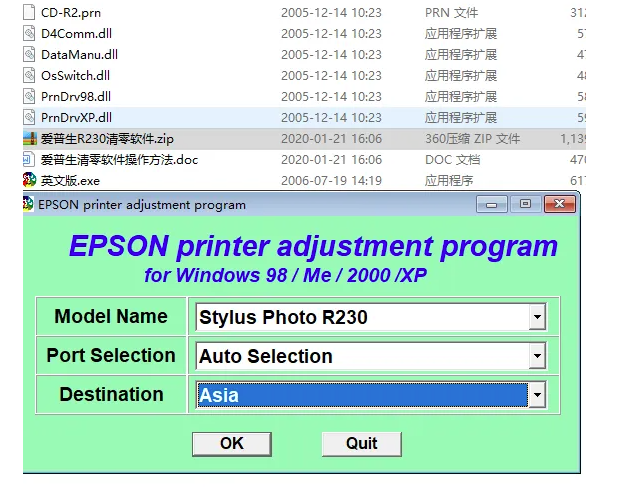Open the Port Selection dropdown arrow
The width and height of the screenshot is (641, 502).
tap(537, 356)
